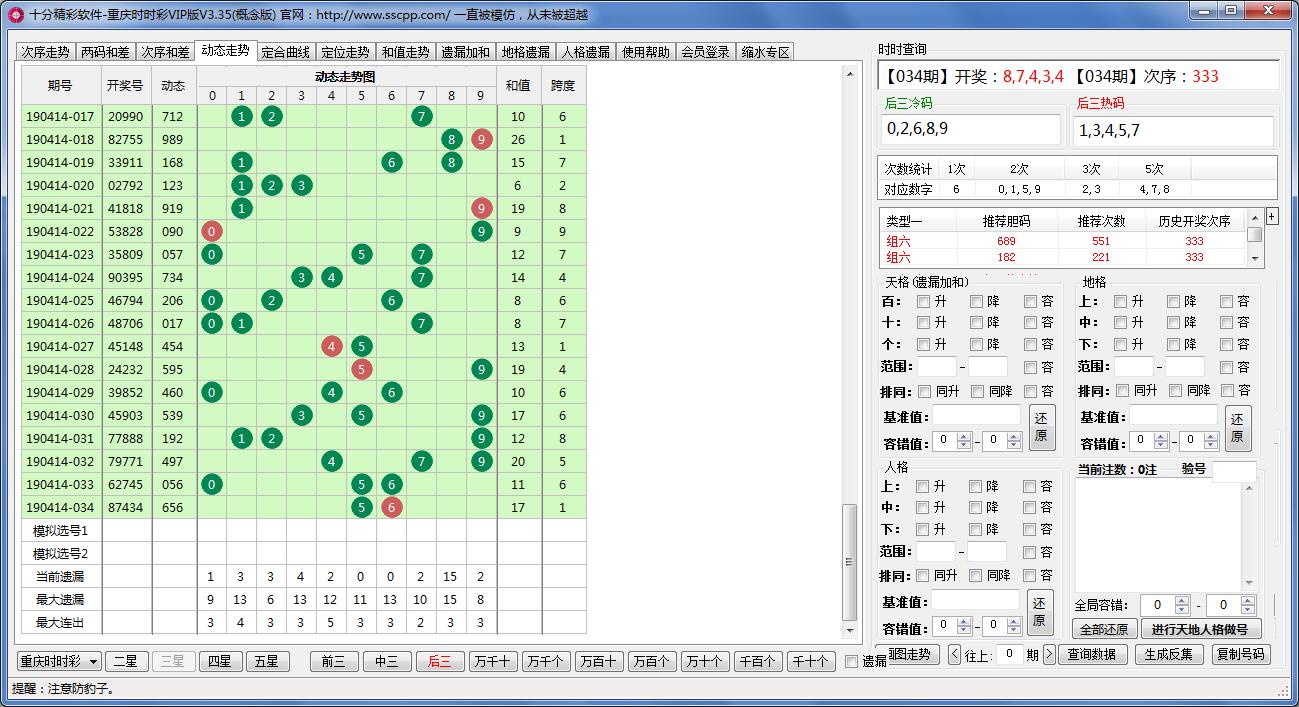
Task: Click the trend chart scroll-up arrow
Action: tap(850, 75)
